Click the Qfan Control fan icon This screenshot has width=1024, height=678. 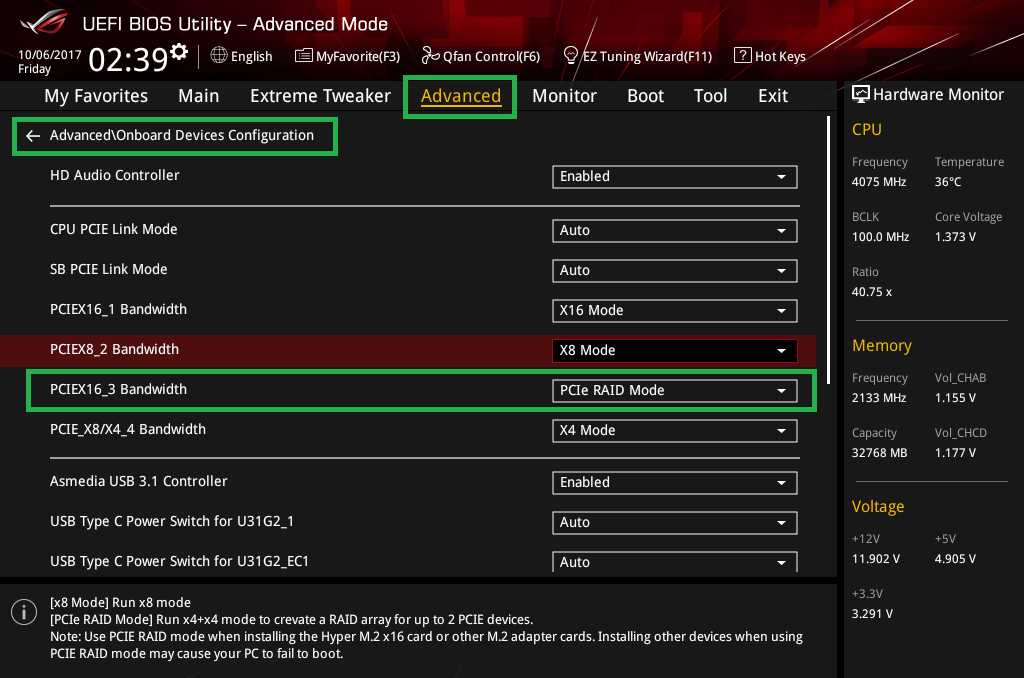[x=430, y=56]
